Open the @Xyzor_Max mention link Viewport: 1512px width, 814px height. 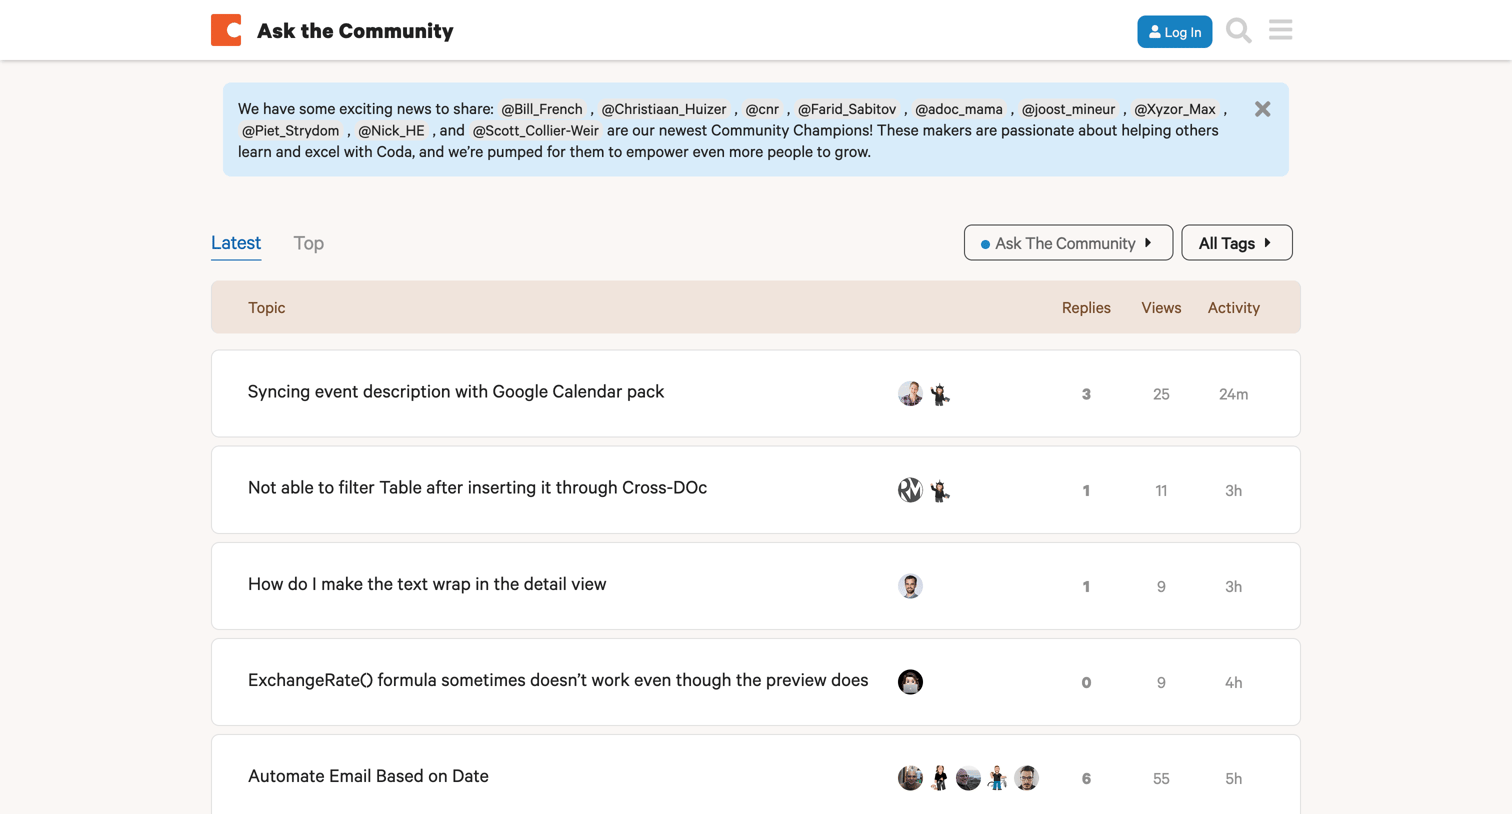click(1175, 109)
